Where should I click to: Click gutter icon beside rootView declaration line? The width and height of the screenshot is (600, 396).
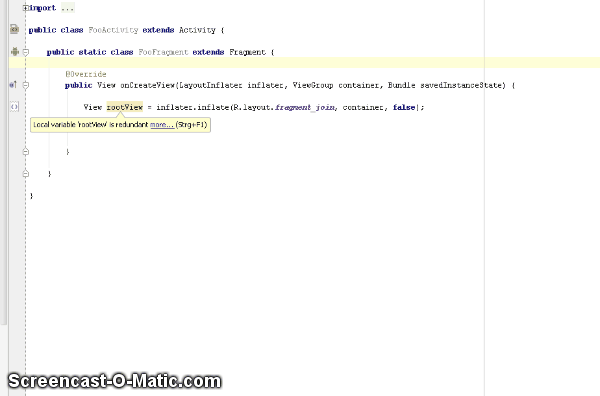(x=14, y=107)
